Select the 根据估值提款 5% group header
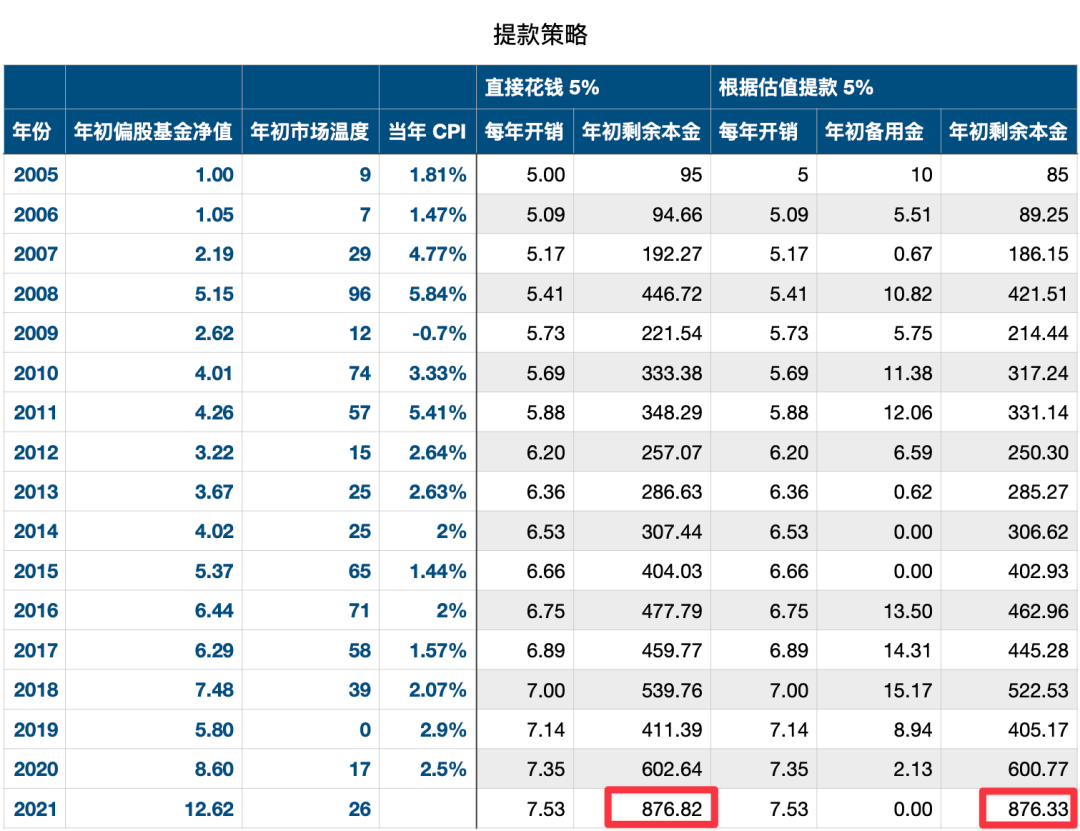This screenshot has width=1080, height=831. coord(893,88)
